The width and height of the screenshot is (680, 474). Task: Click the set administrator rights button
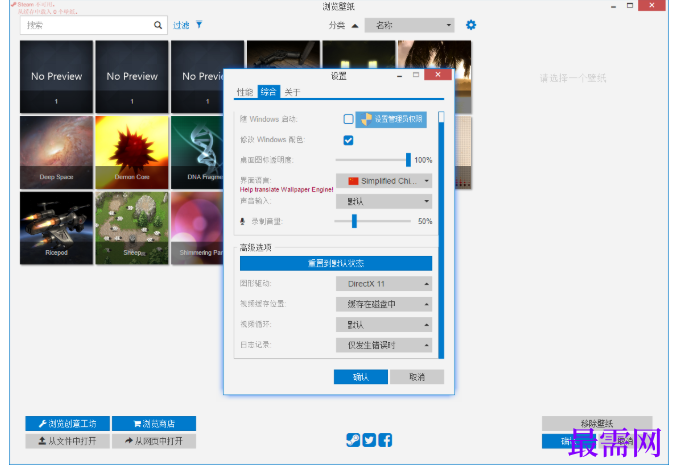click(391, 119)
